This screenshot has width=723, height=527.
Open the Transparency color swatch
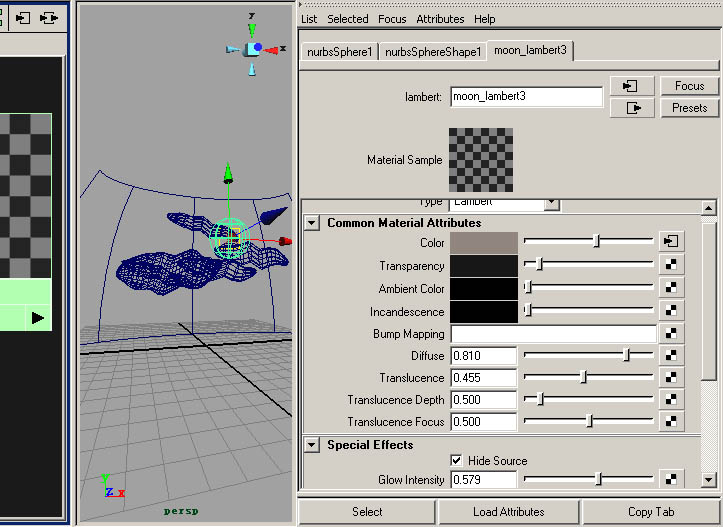coord(484,266)
